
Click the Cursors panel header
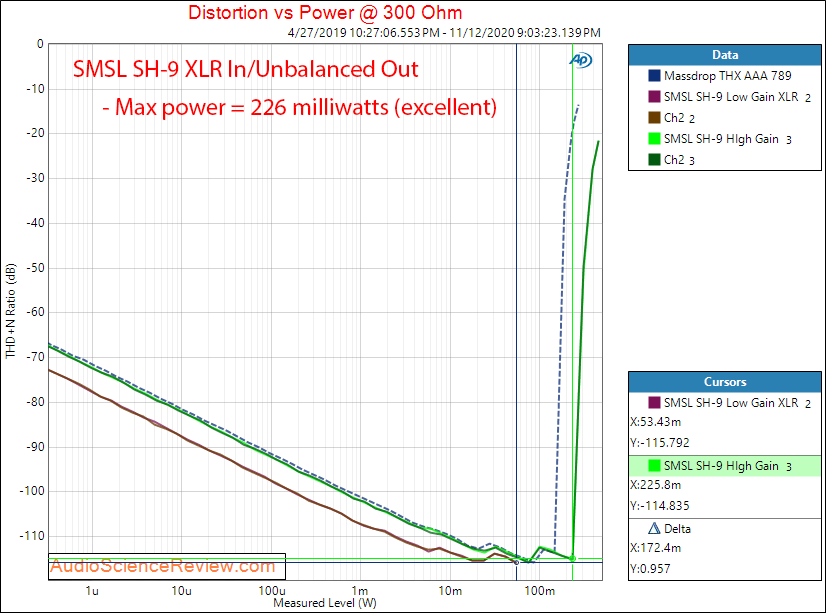(725, 382)
